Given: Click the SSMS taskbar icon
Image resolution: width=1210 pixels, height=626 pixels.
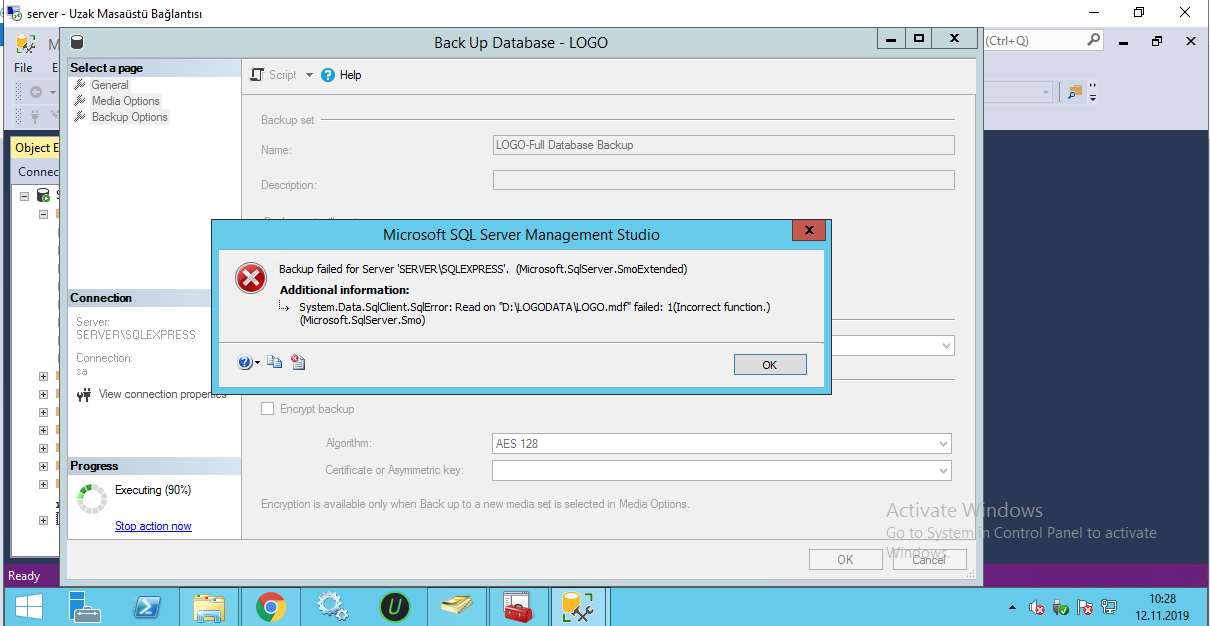Looking at the screenshot, I should 578,606.
